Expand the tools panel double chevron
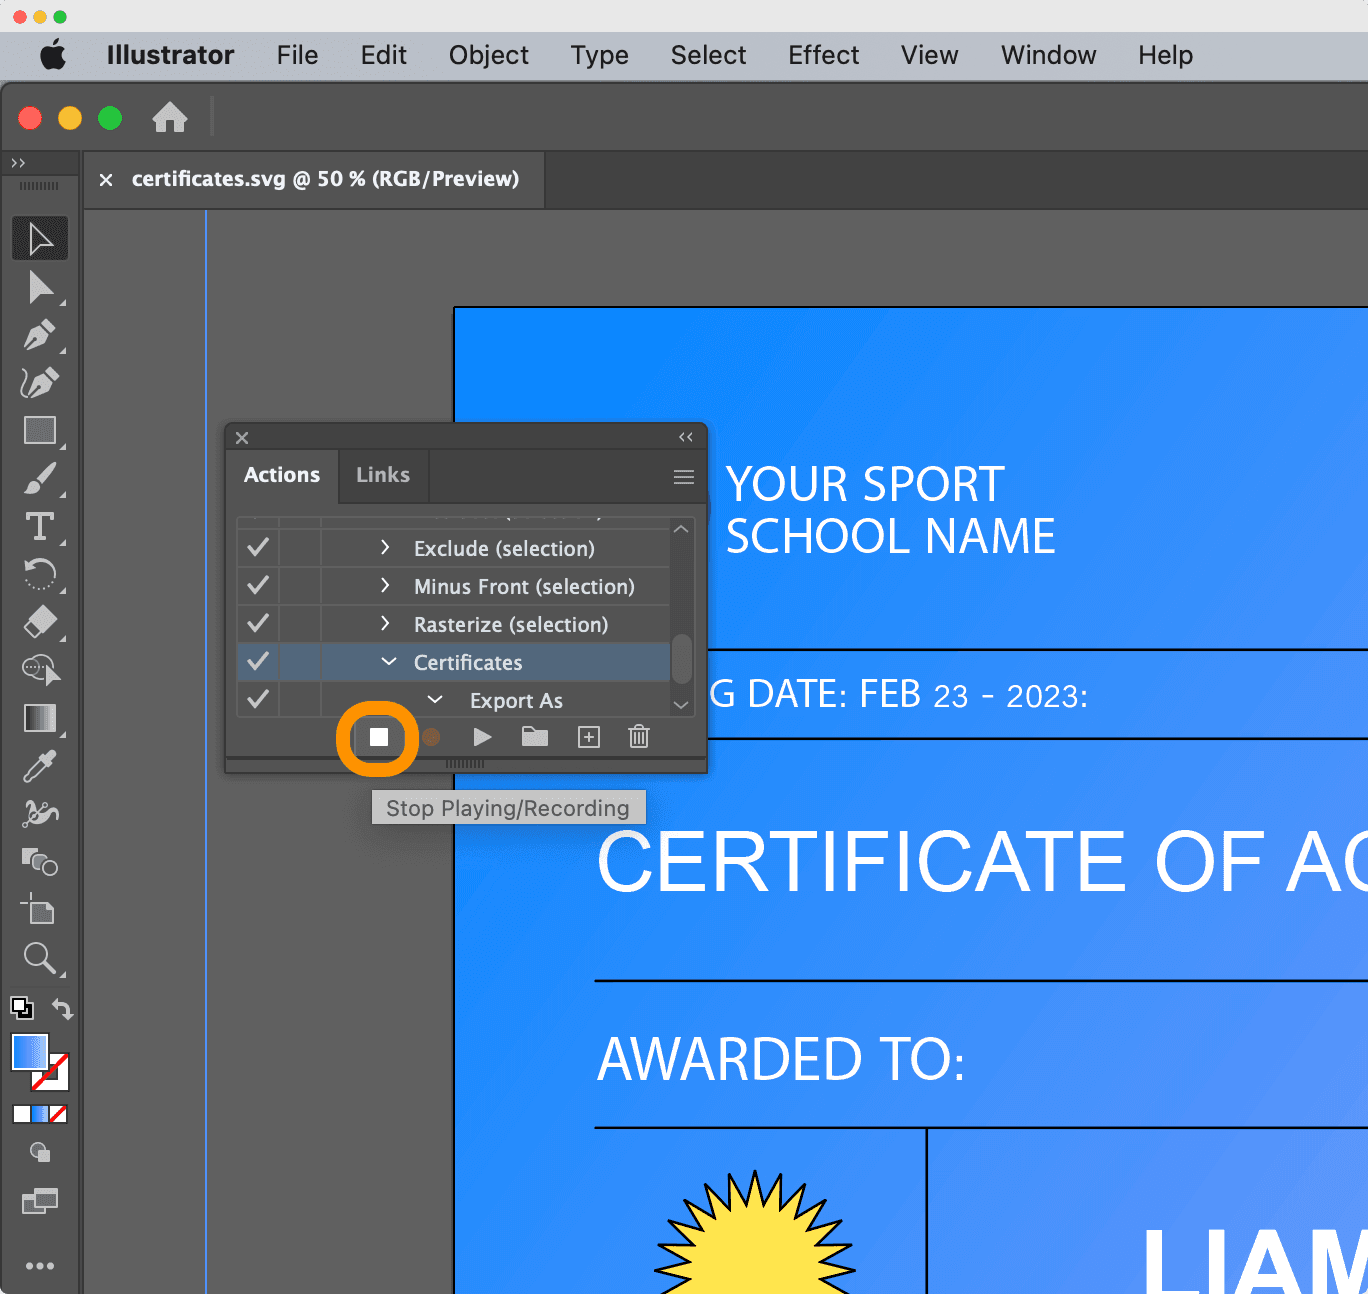This screenshot has width=1368, height=1294. 18,163
